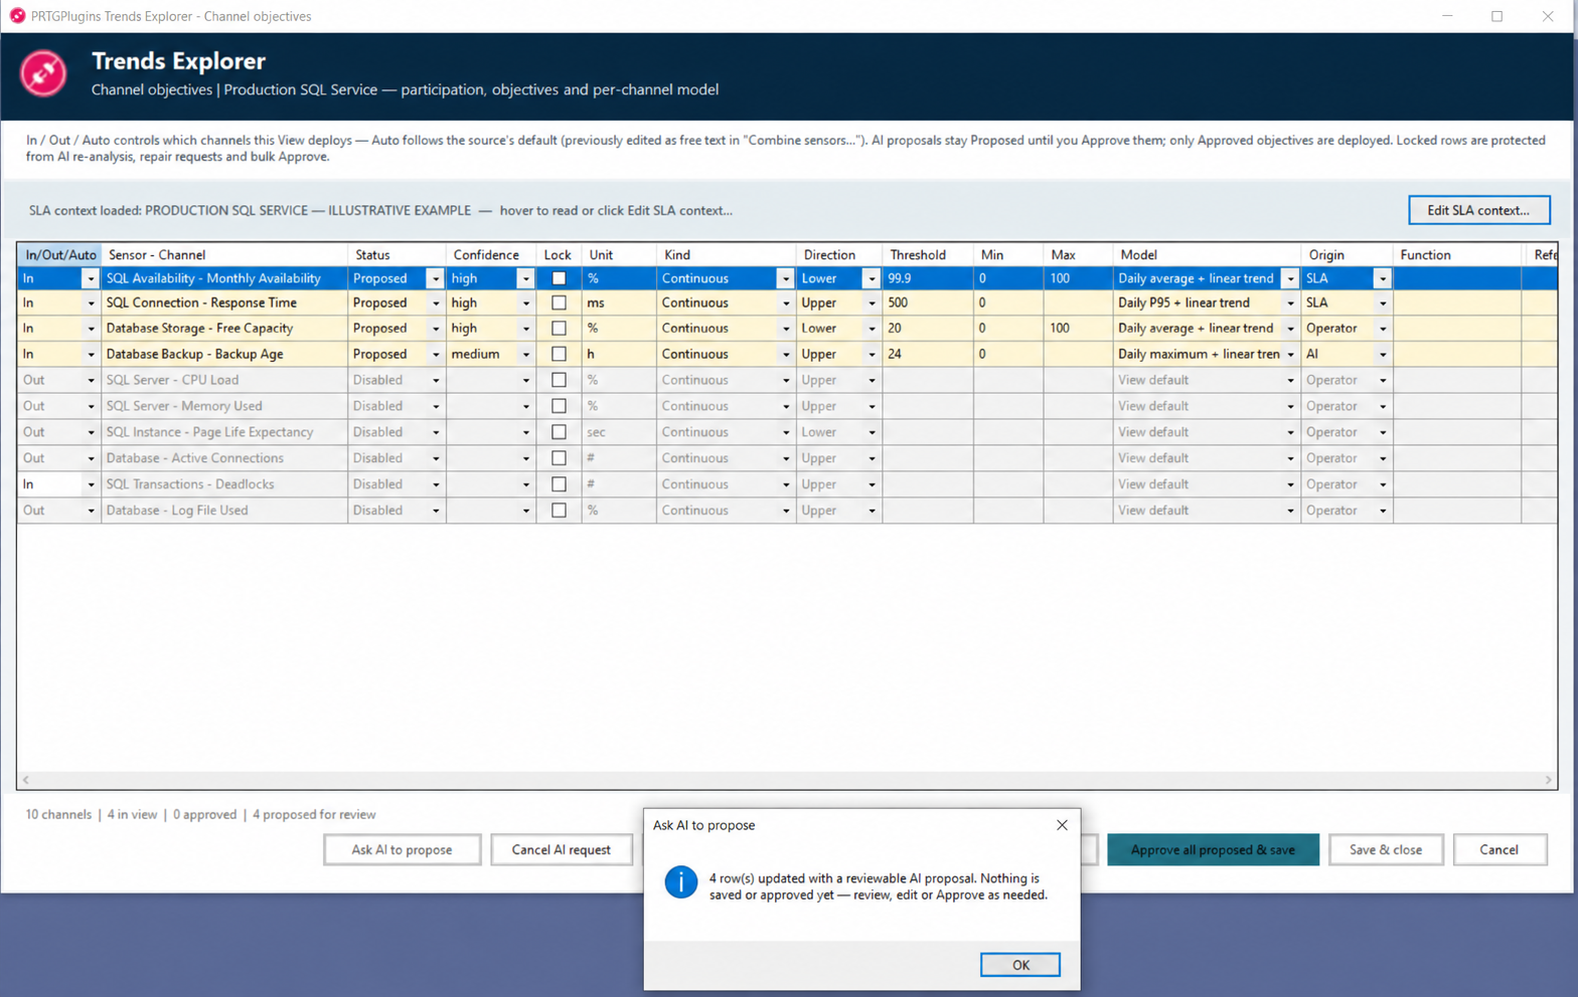Open Status dropdown for SQL Server - CPU Load

435,380
